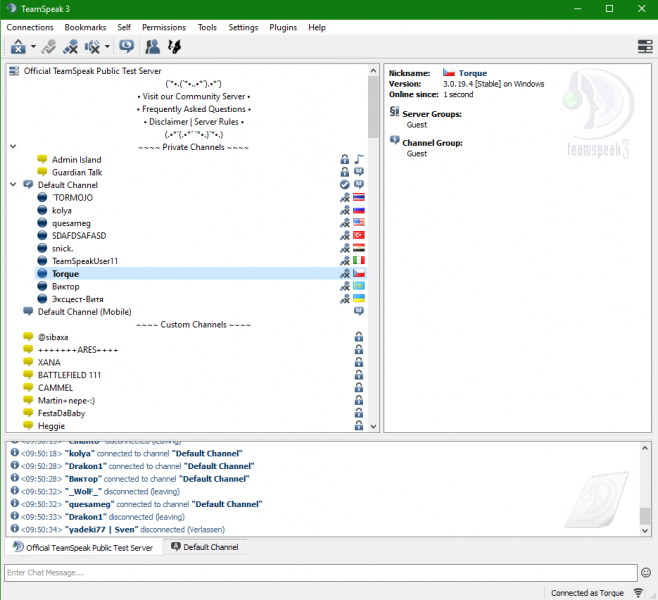Click the connection signal icon in status bar
The height and width of the screenshot is (600, 658).
pyautogui.click(x=638, y=593)
